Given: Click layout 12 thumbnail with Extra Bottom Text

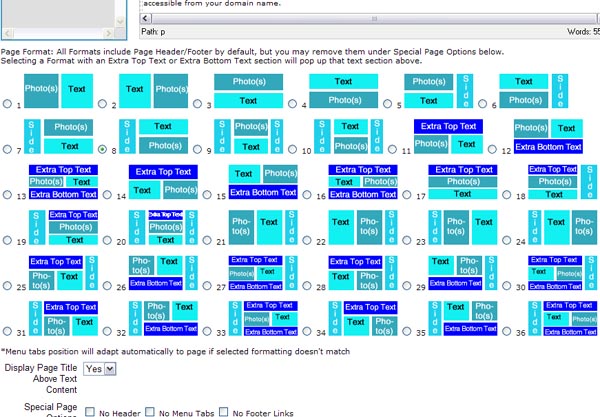Looking at the screenshot, I should [x=548, y=137].
